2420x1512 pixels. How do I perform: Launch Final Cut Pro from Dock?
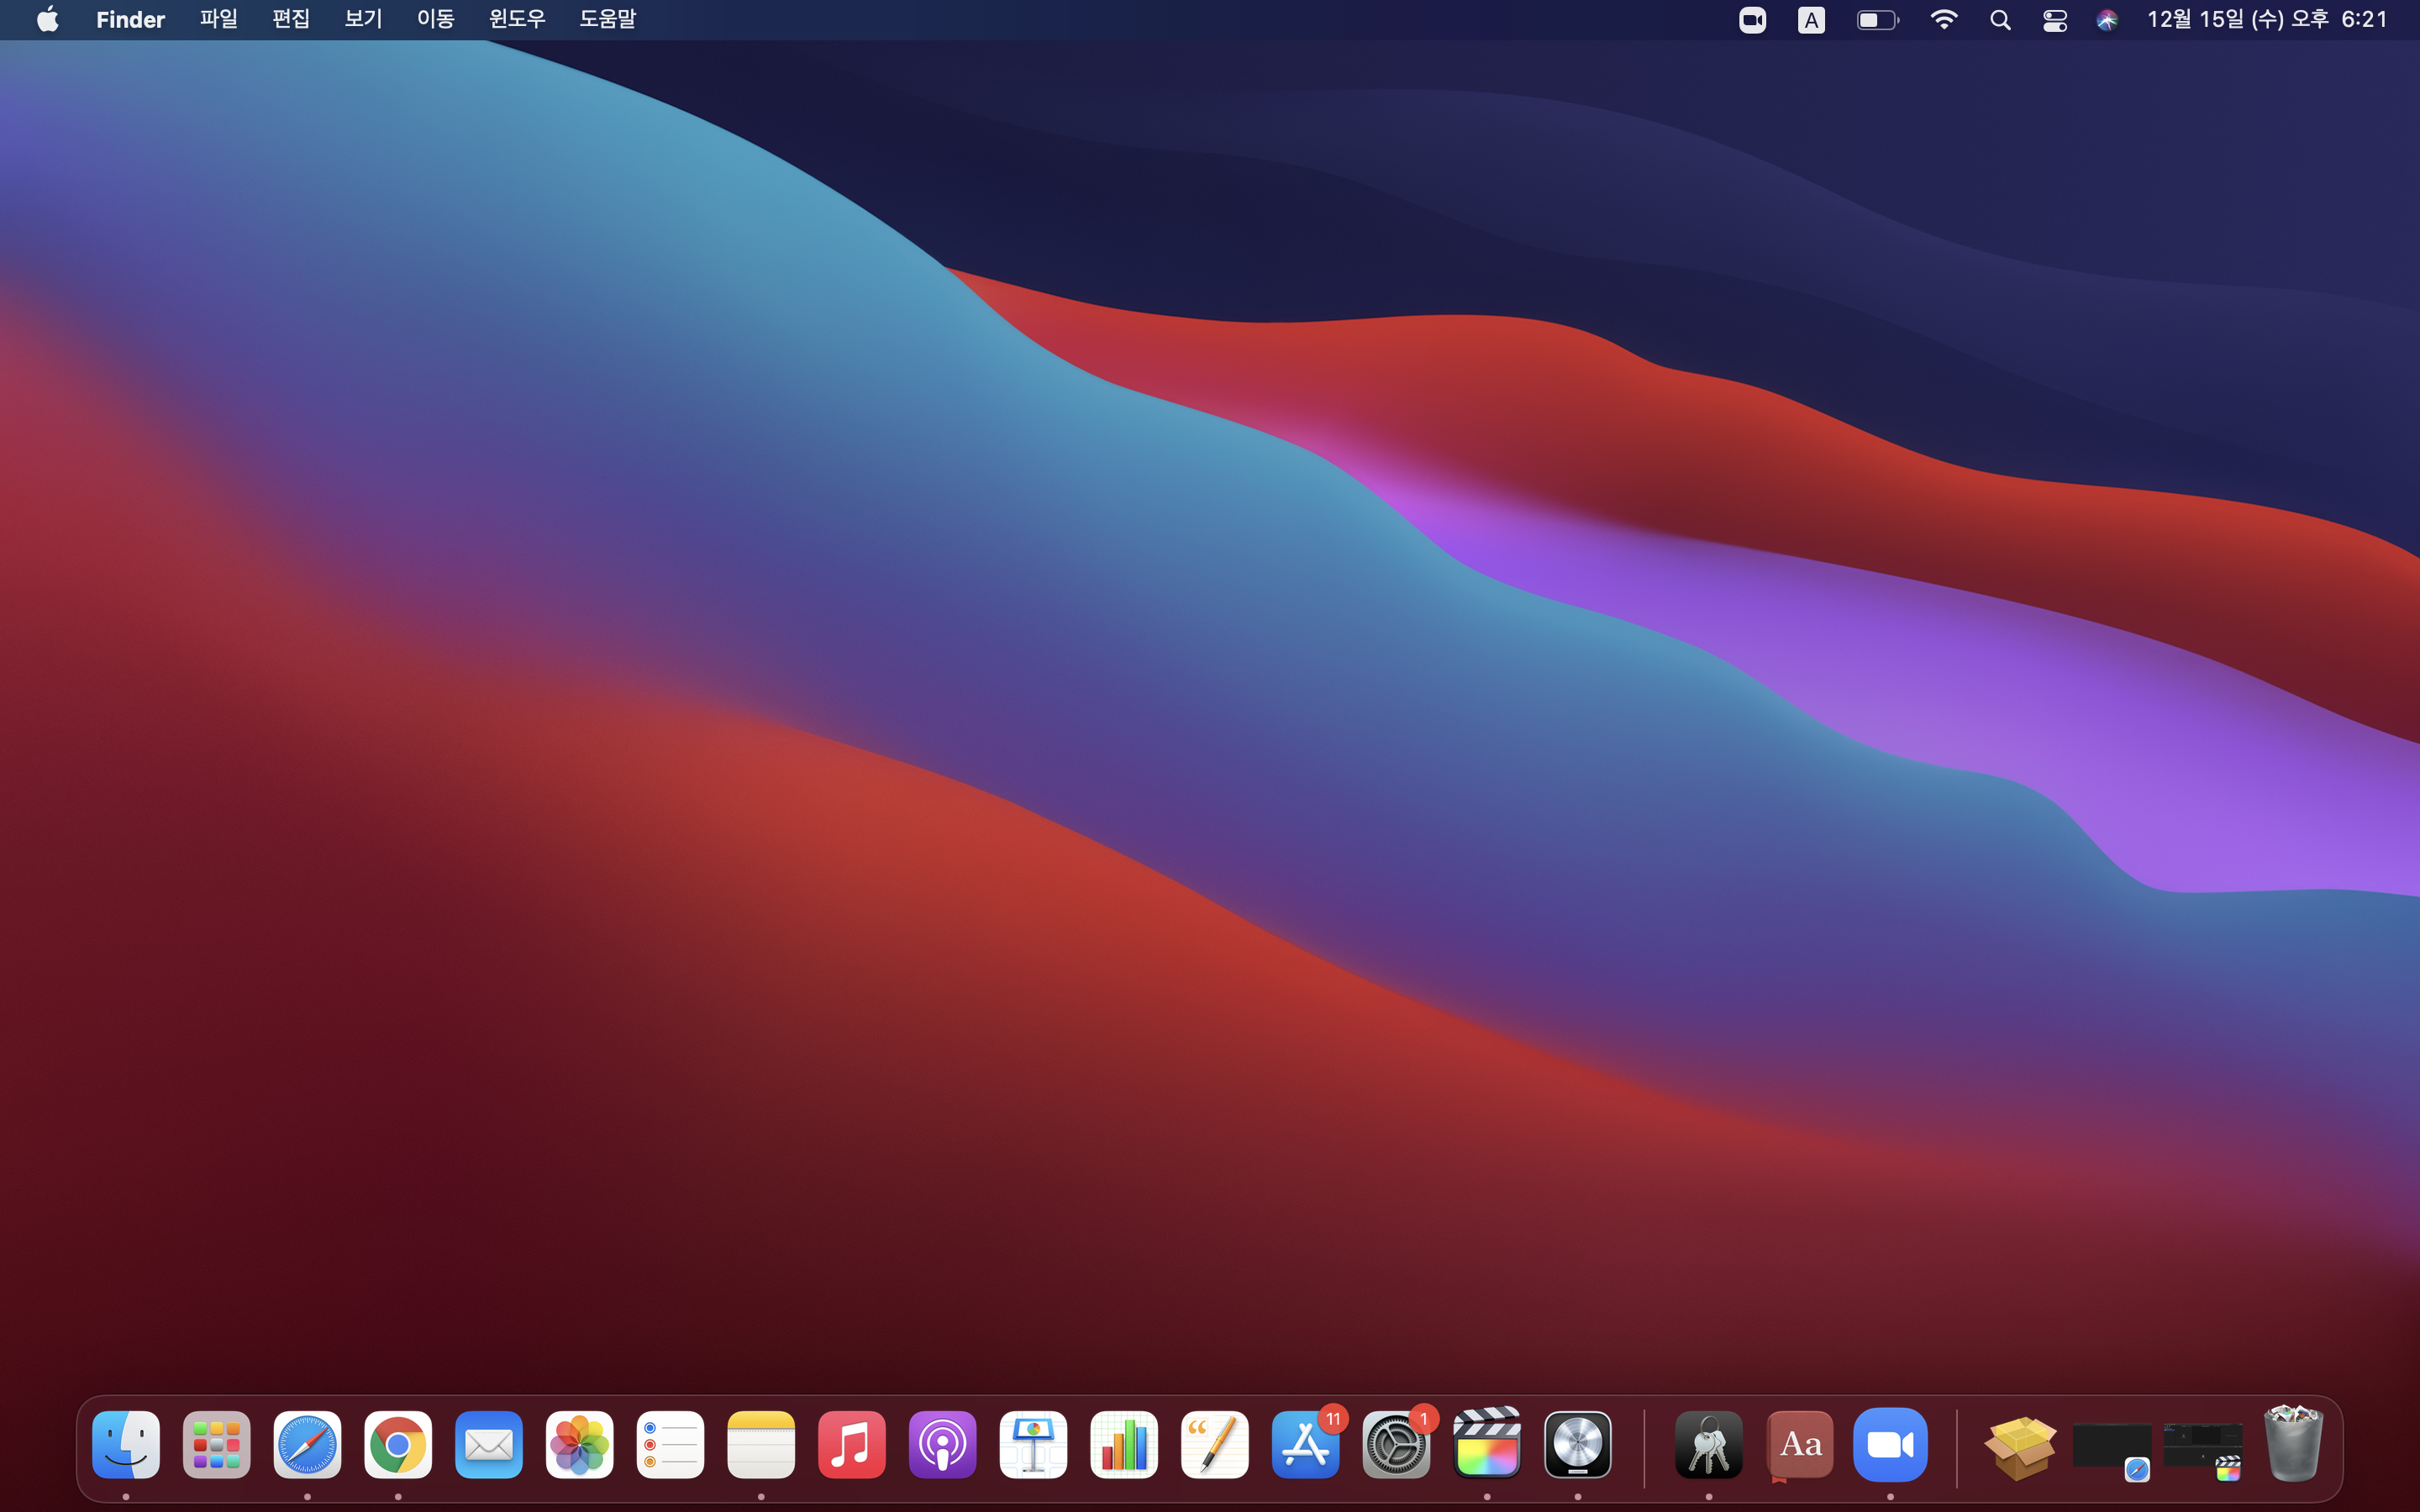pos(1487,1444)
